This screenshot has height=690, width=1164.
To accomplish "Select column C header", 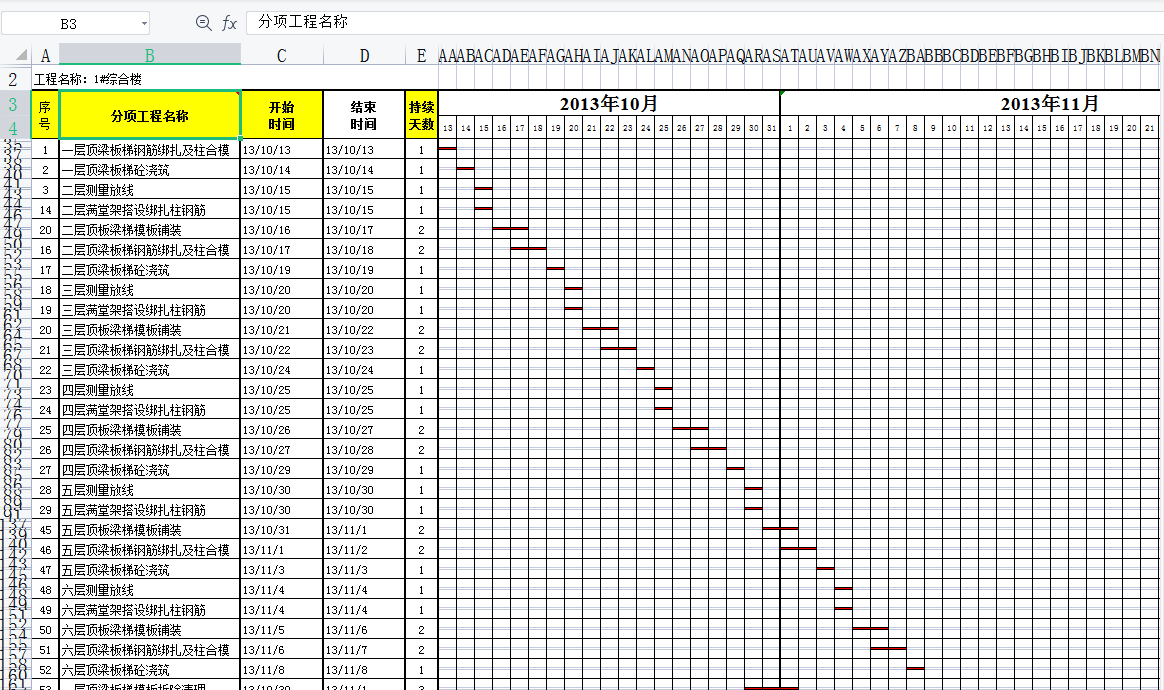I will 281,56.
